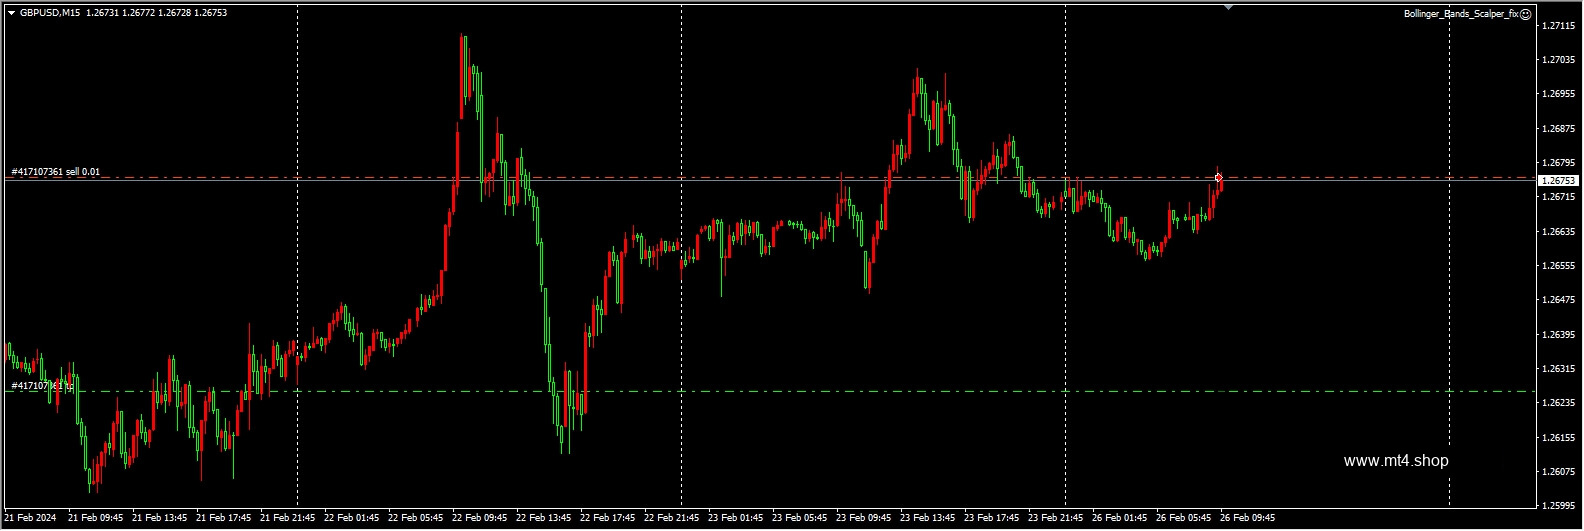Screen dimensions: 1584x531
Task: Click the '23 Feb 05:45' time axis label
Action: 799,518
